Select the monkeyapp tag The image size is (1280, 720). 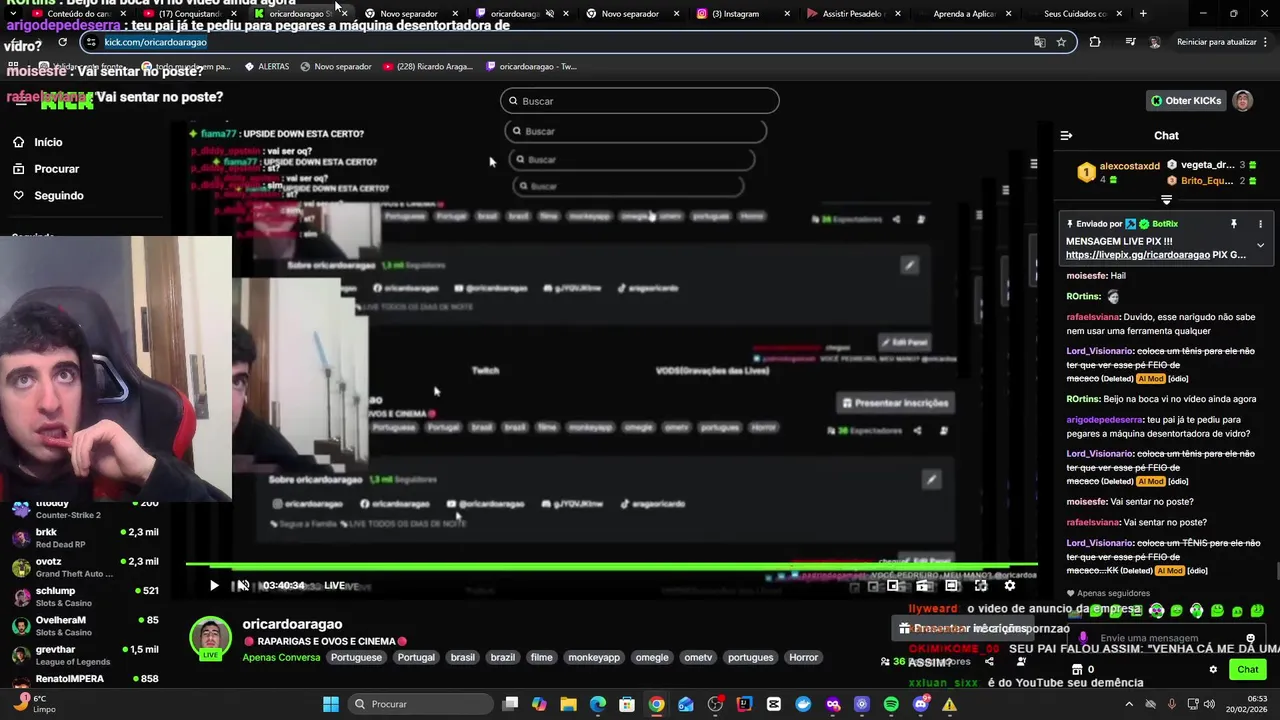pos(594,658)
